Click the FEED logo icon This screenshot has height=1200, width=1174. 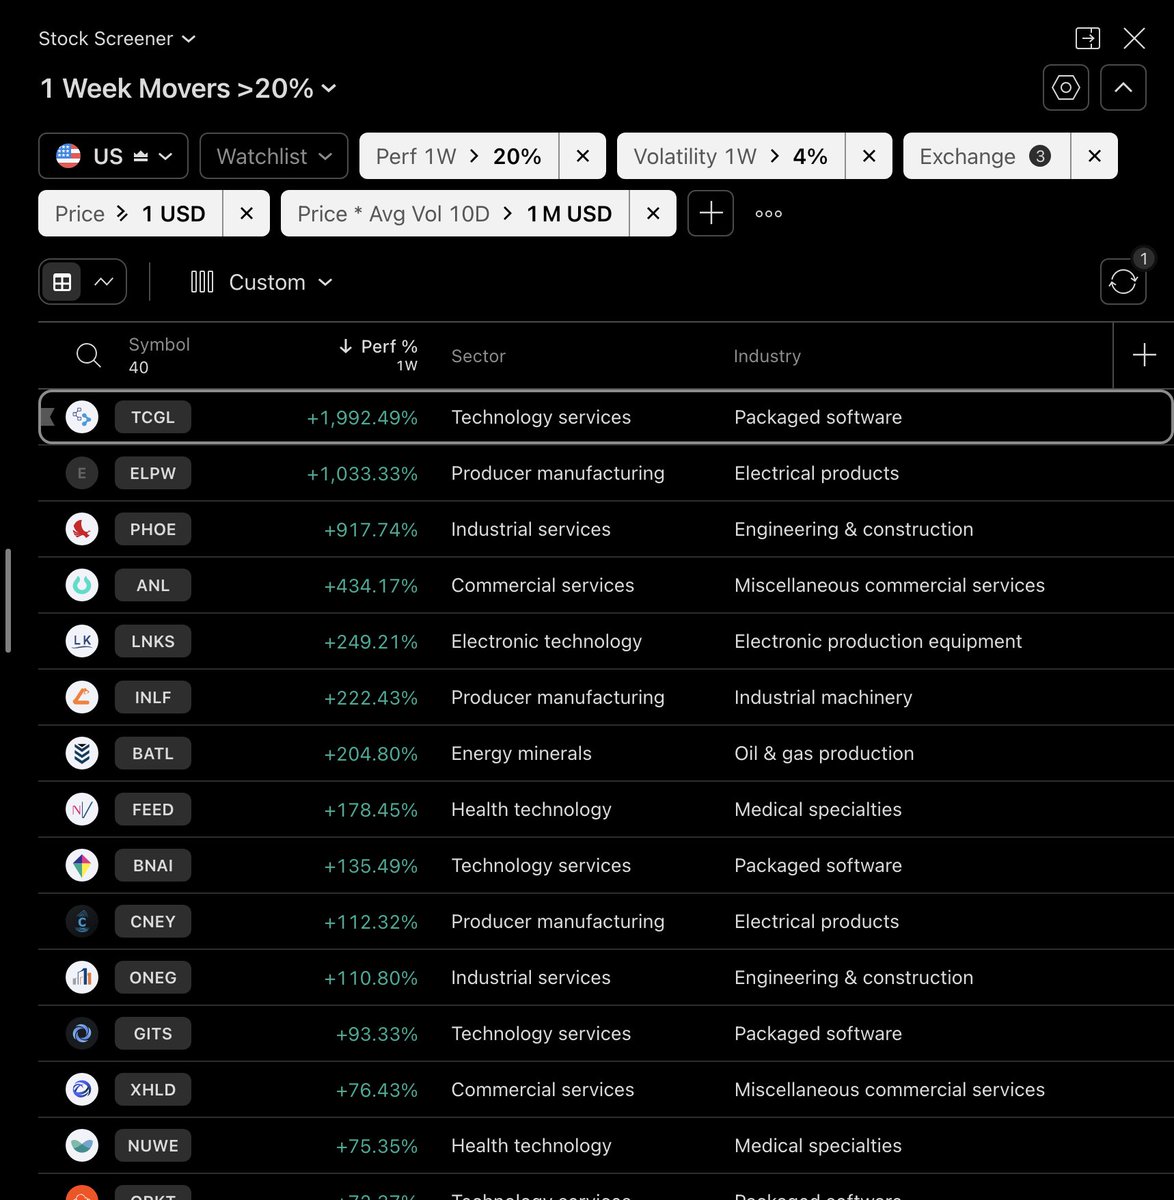pyautogui.click(x=82, y=809)
